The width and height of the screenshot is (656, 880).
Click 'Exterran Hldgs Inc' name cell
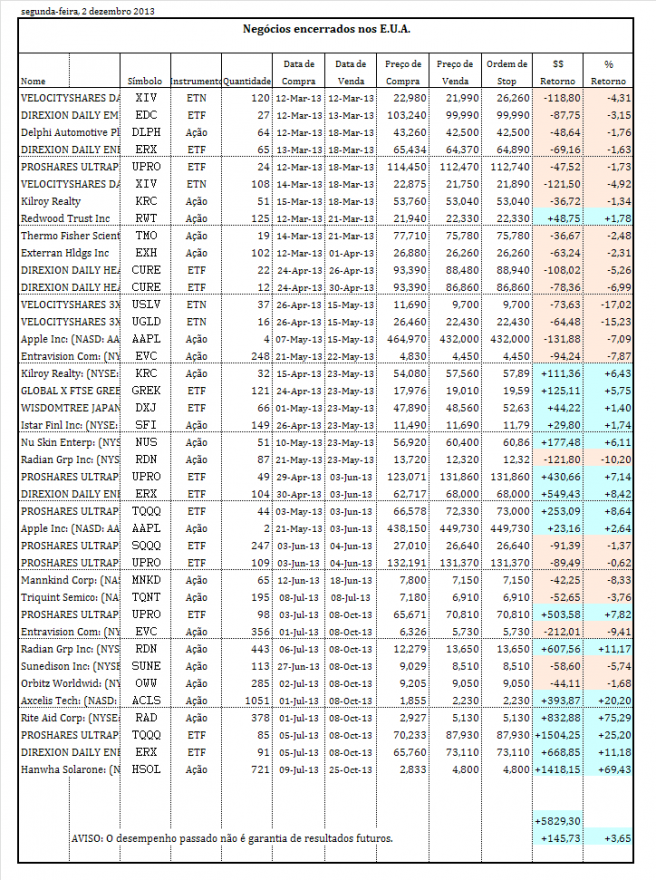tap(65, 253)
